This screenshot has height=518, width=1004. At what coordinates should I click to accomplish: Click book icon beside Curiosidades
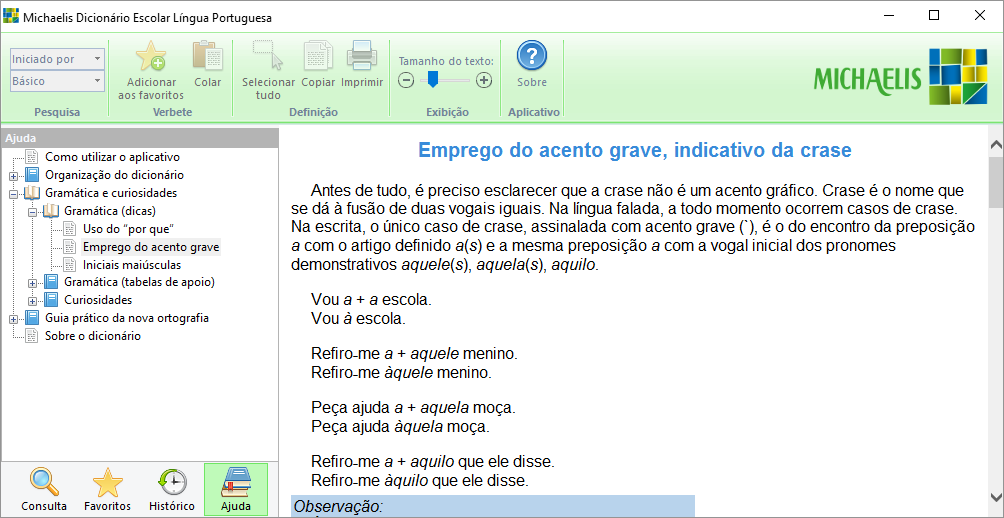coord(51,300)
